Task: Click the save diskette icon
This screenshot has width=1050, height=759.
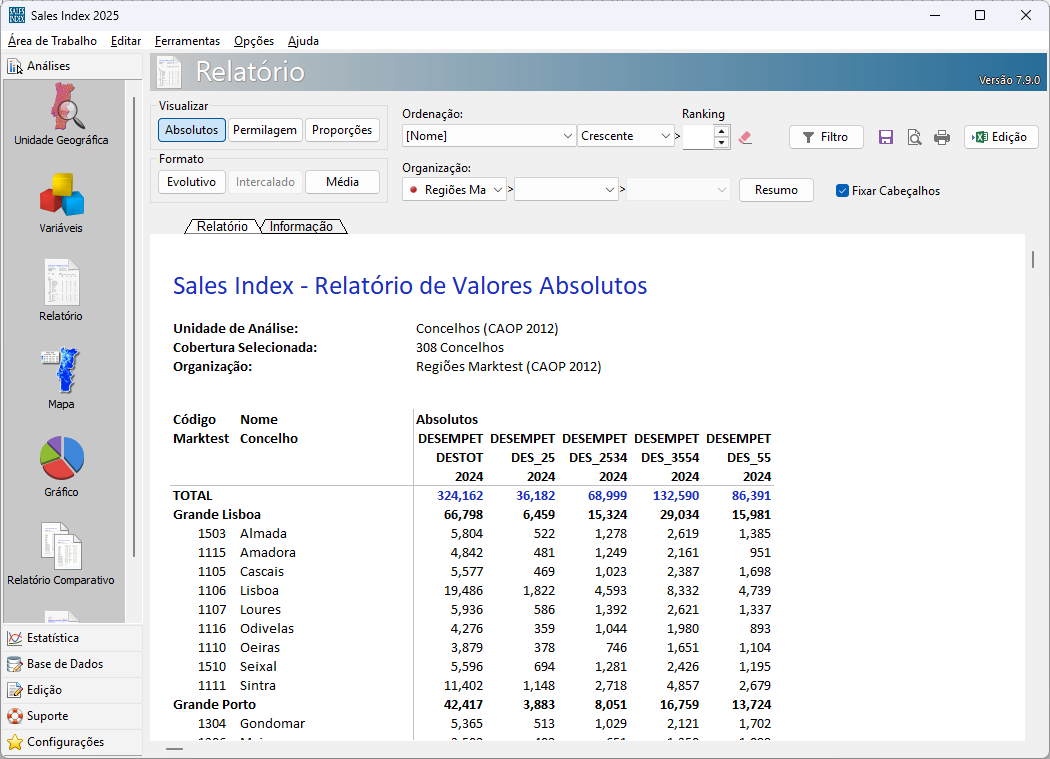Action: [886, 138]
